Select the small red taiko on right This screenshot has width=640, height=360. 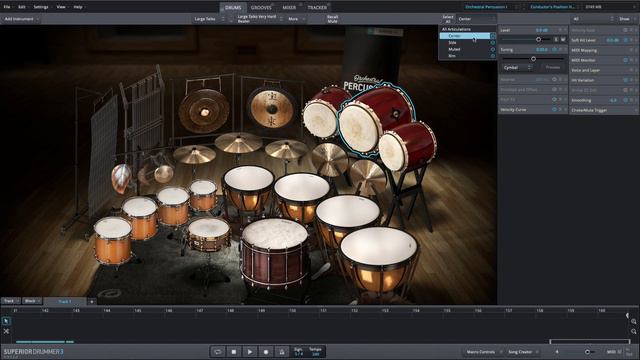pos(408,146)
